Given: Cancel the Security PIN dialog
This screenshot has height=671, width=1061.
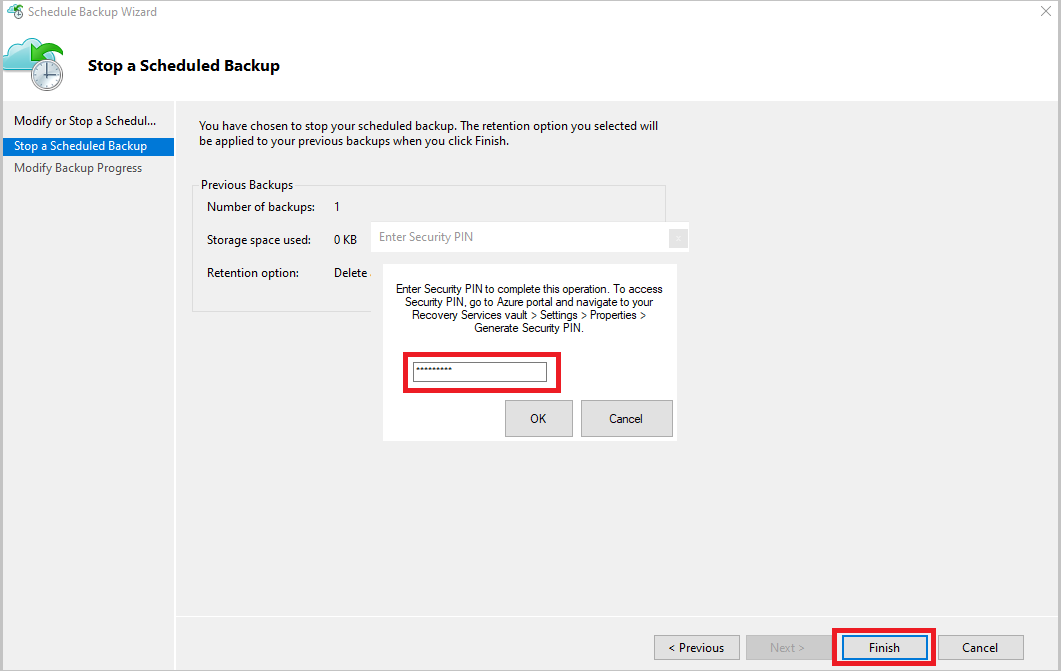Looking at the screenshot, I should pos(626,418).
